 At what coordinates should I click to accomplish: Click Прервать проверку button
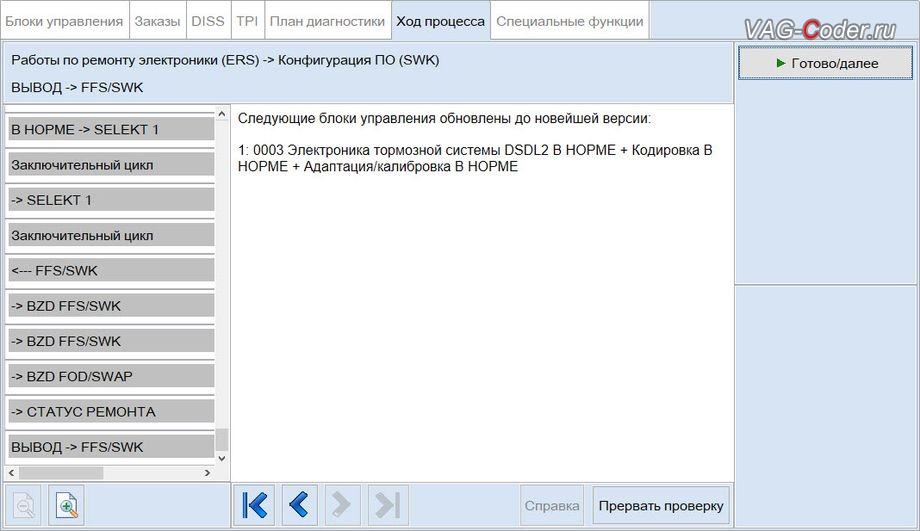pyautogui.click(x=660, y=506)
